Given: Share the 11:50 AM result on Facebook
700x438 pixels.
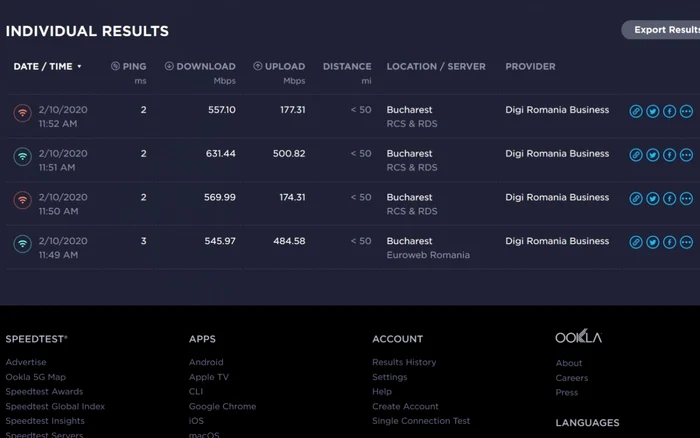Looking at the screenshot, I should tap(669, 198).
